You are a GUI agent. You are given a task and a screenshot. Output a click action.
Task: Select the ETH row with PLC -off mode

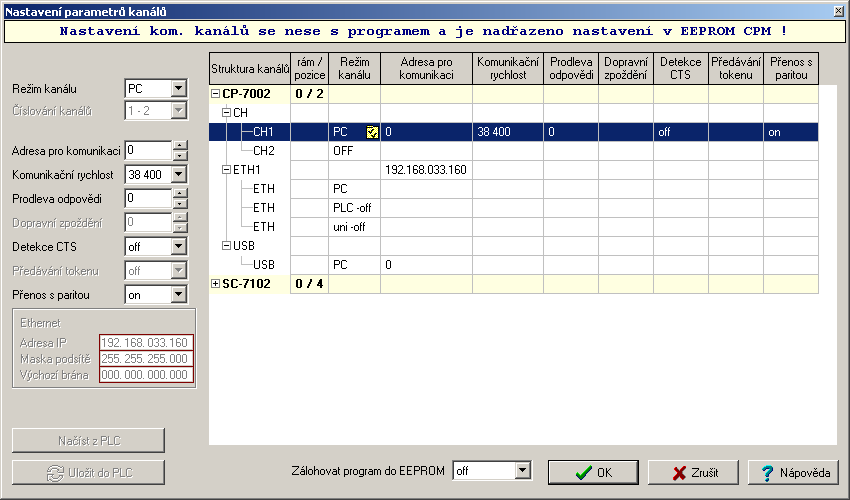pyautogui.click(x=513, y=208)
